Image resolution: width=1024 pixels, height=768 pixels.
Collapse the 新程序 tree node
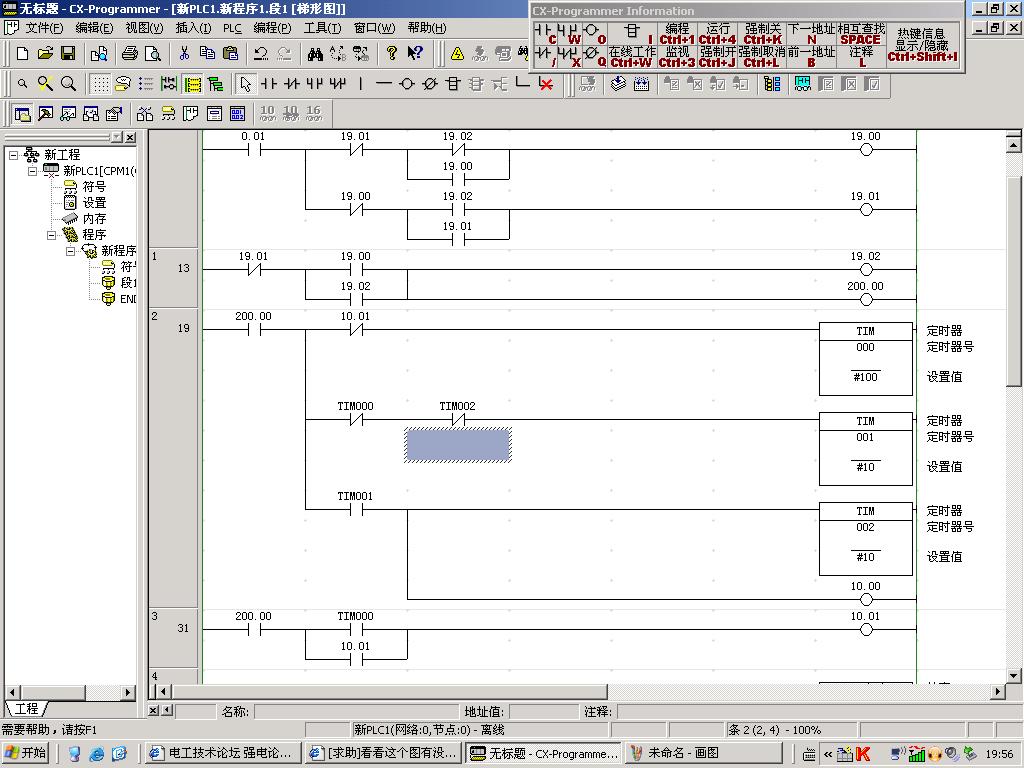click(70, 251)
